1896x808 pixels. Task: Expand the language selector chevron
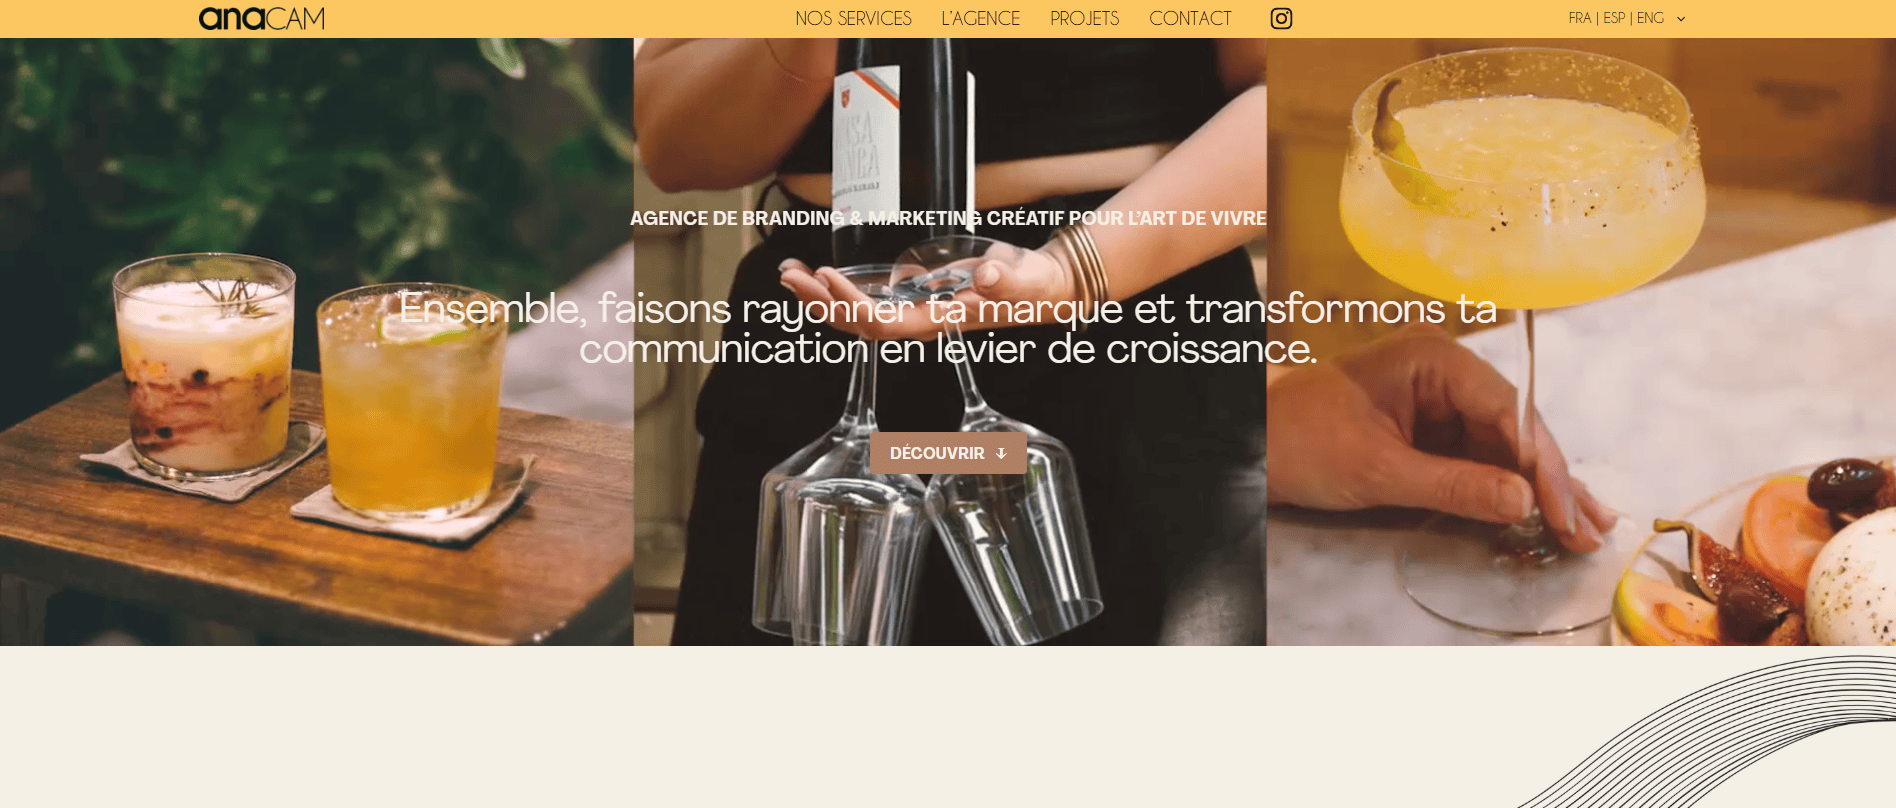(x=1681, y=19)
